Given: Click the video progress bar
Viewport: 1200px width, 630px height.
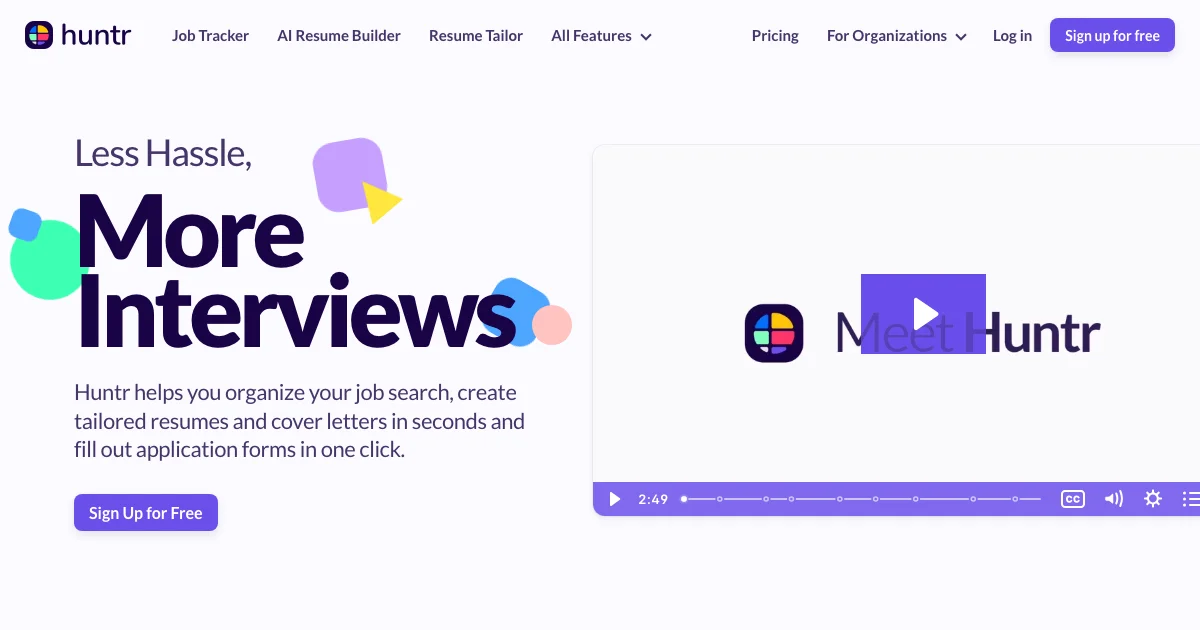Looking at the screenshot, I should click(x=862, y=499).
